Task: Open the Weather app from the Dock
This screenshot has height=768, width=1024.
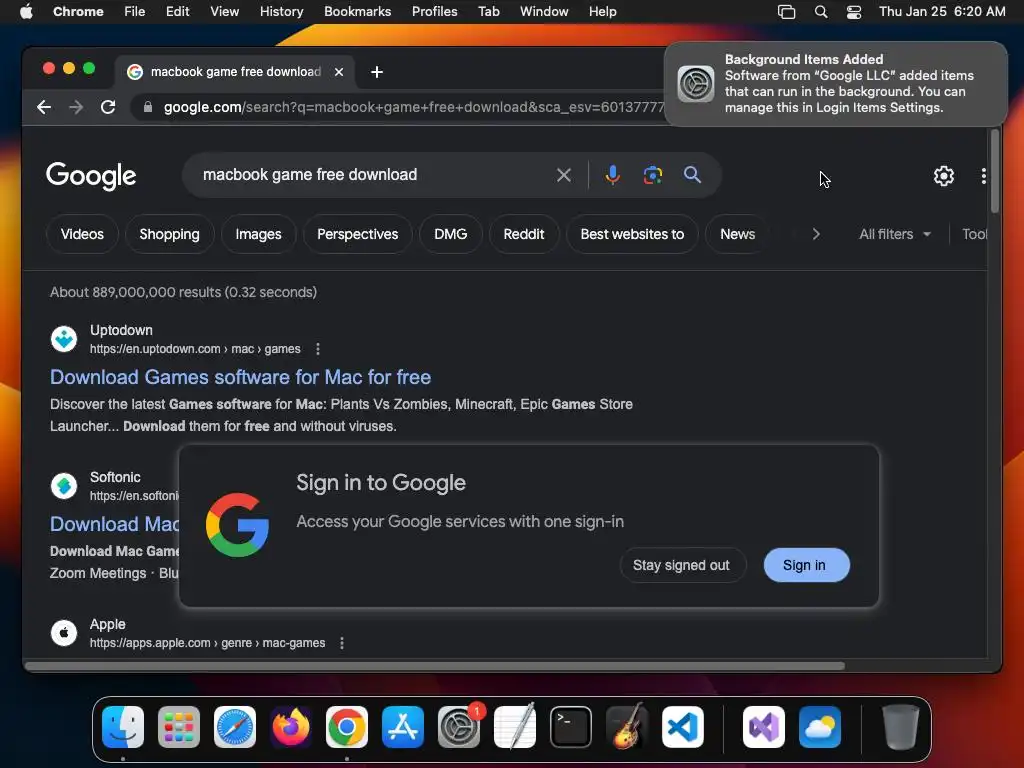Action: tap(820, 727)
